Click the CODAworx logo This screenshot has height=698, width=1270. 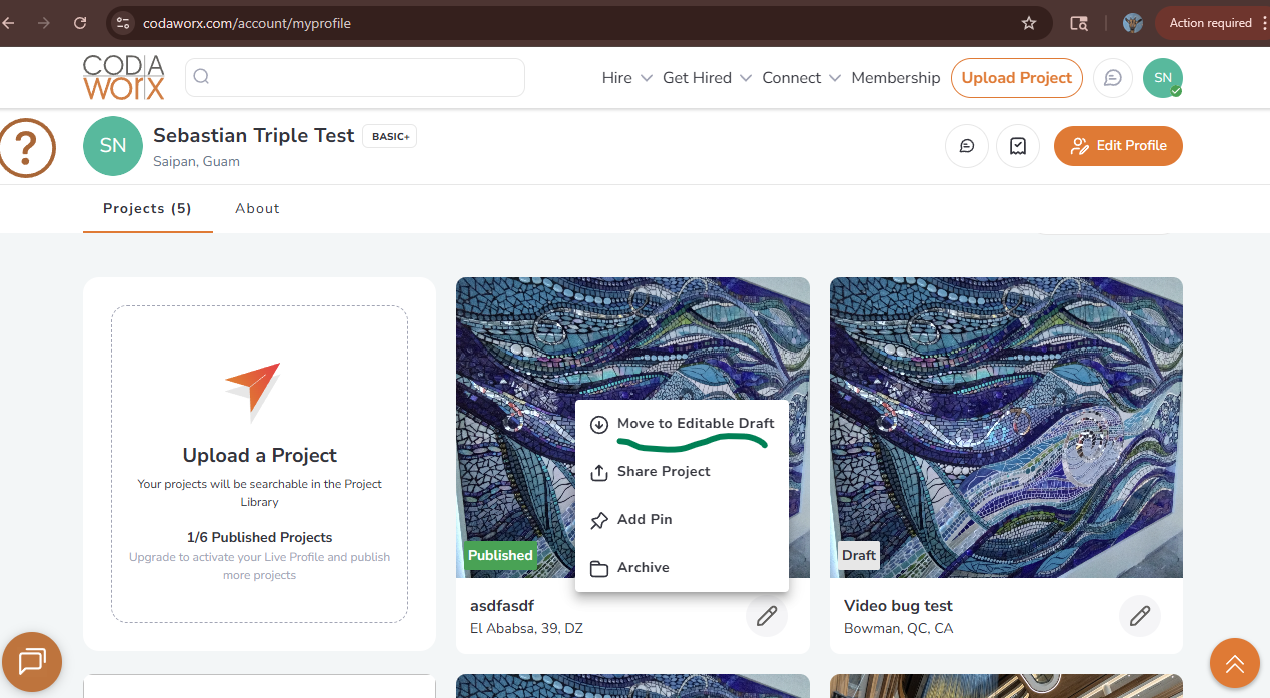click(124, 78)
